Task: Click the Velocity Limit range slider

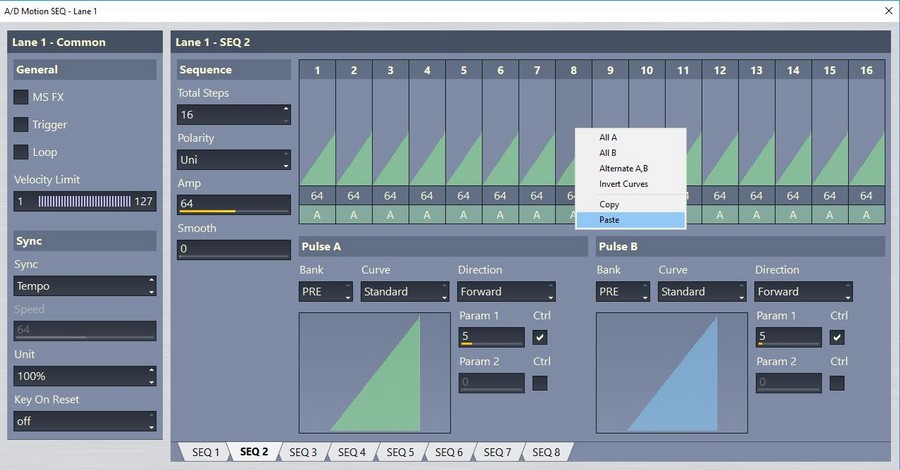Action: click(84, 201)
